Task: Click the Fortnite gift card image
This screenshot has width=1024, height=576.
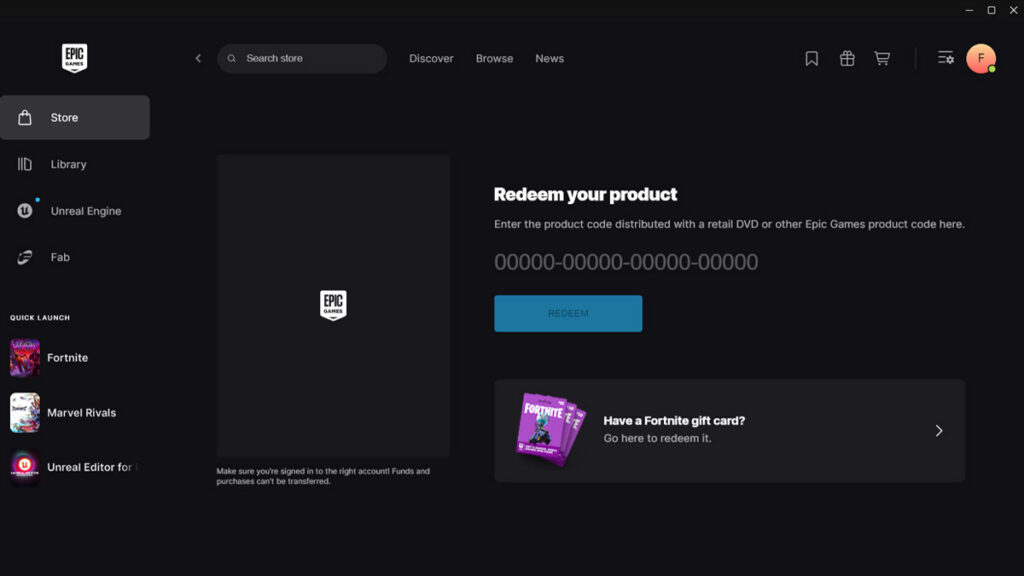Action: click(551, 429)
